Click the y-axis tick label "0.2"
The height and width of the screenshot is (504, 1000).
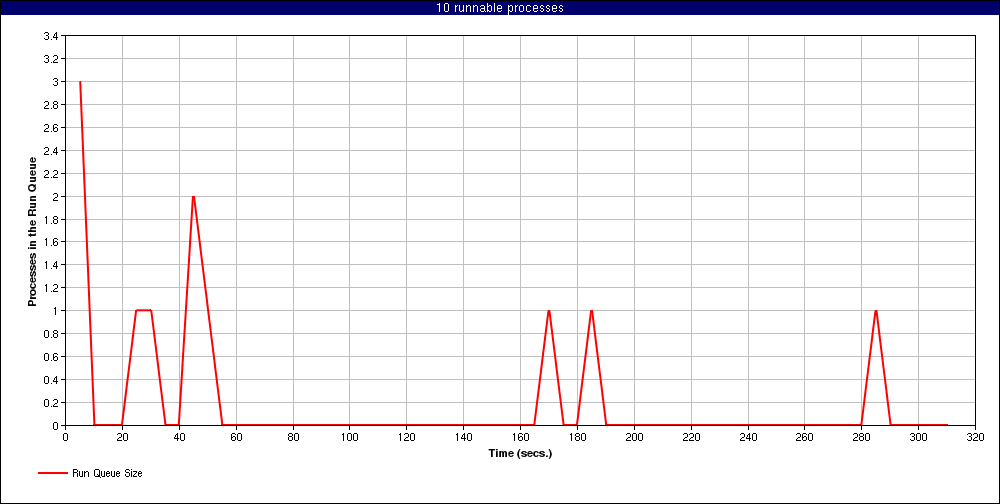coord(51,402)
